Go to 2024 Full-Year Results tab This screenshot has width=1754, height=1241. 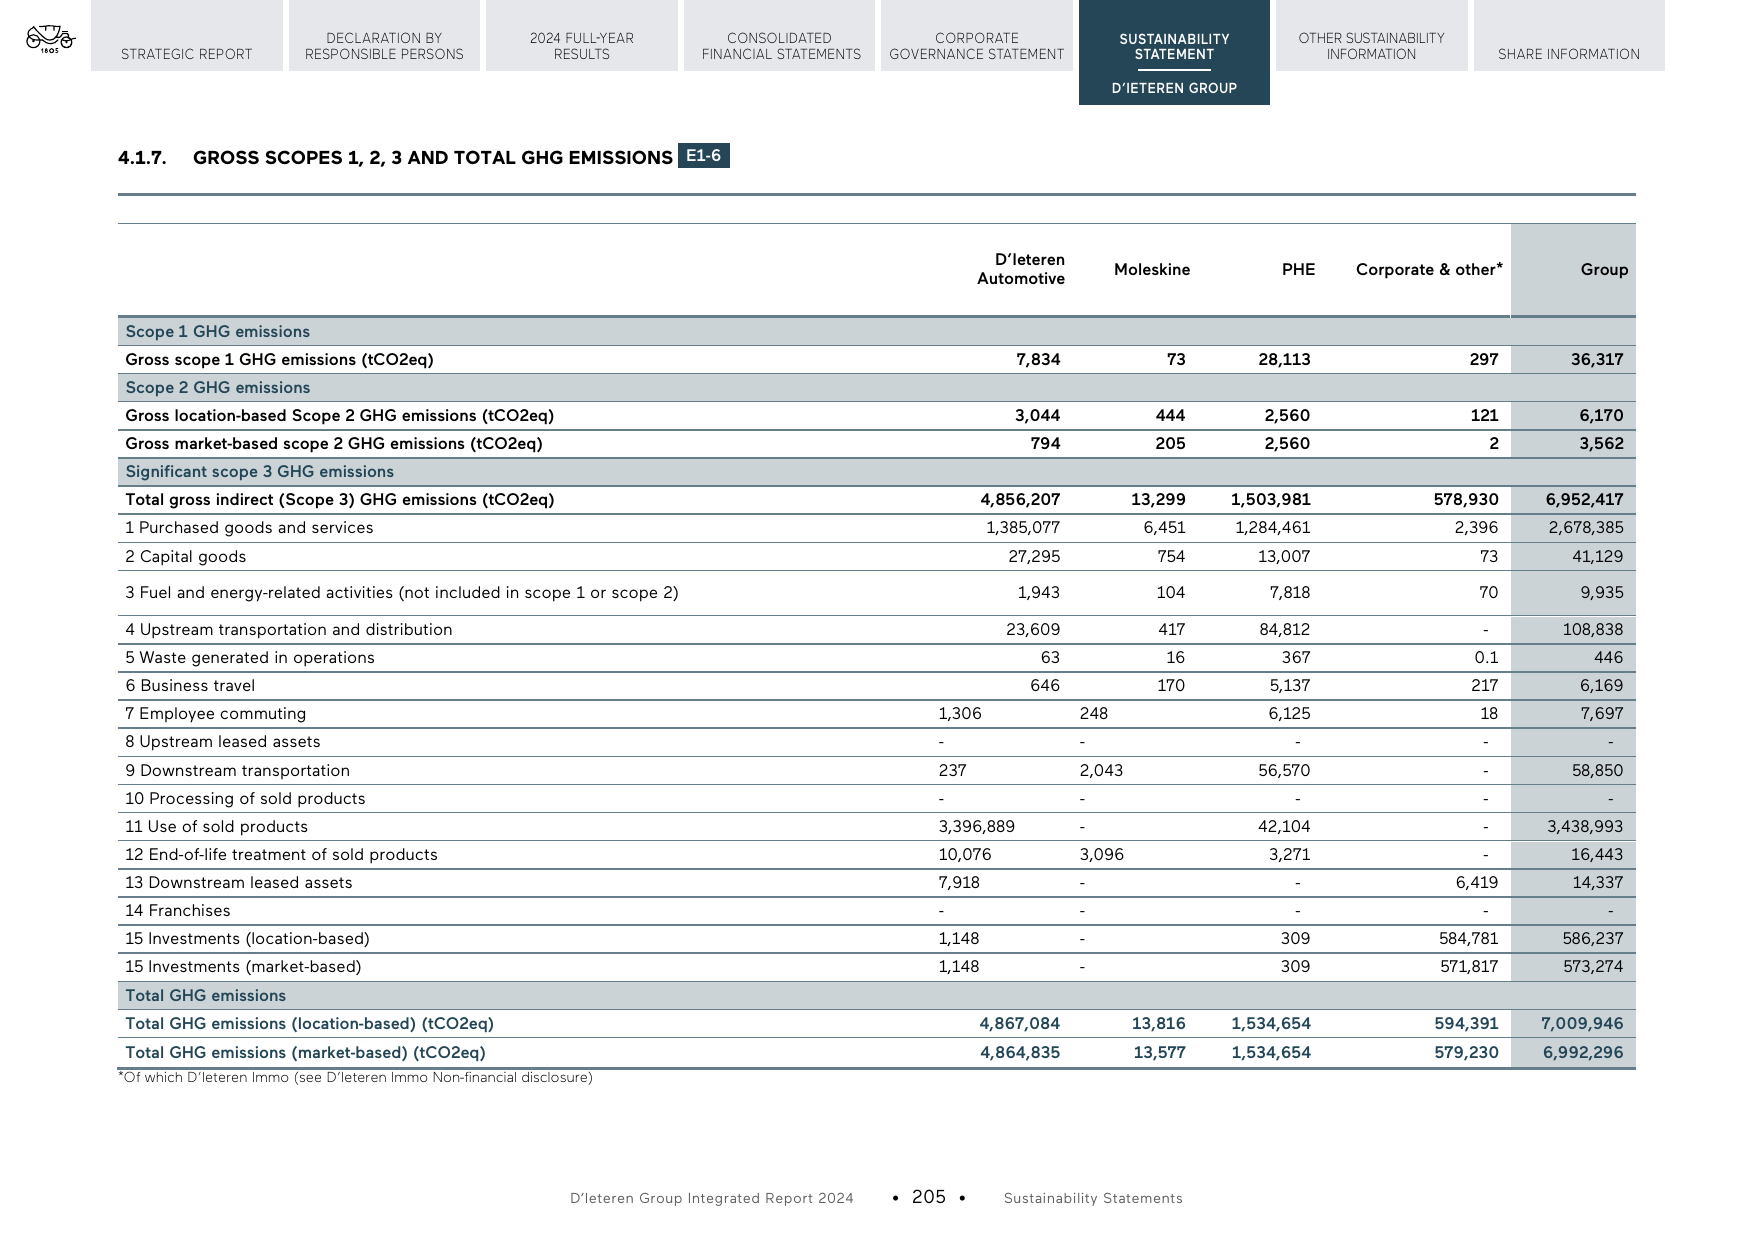click(581, 36)
